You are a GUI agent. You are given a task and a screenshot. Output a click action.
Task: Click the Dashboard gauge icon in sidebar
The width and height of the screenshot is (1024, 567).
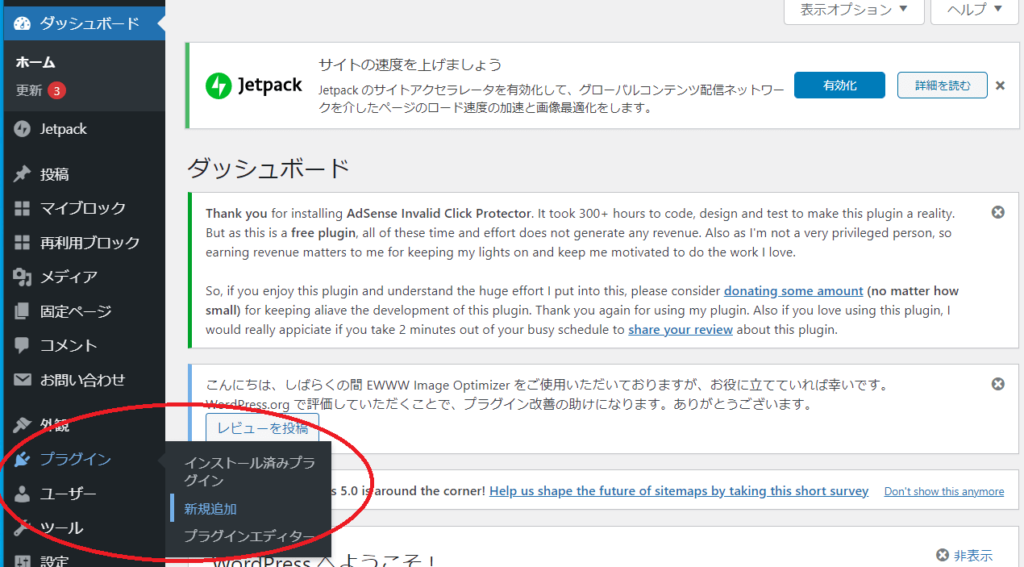22,24
